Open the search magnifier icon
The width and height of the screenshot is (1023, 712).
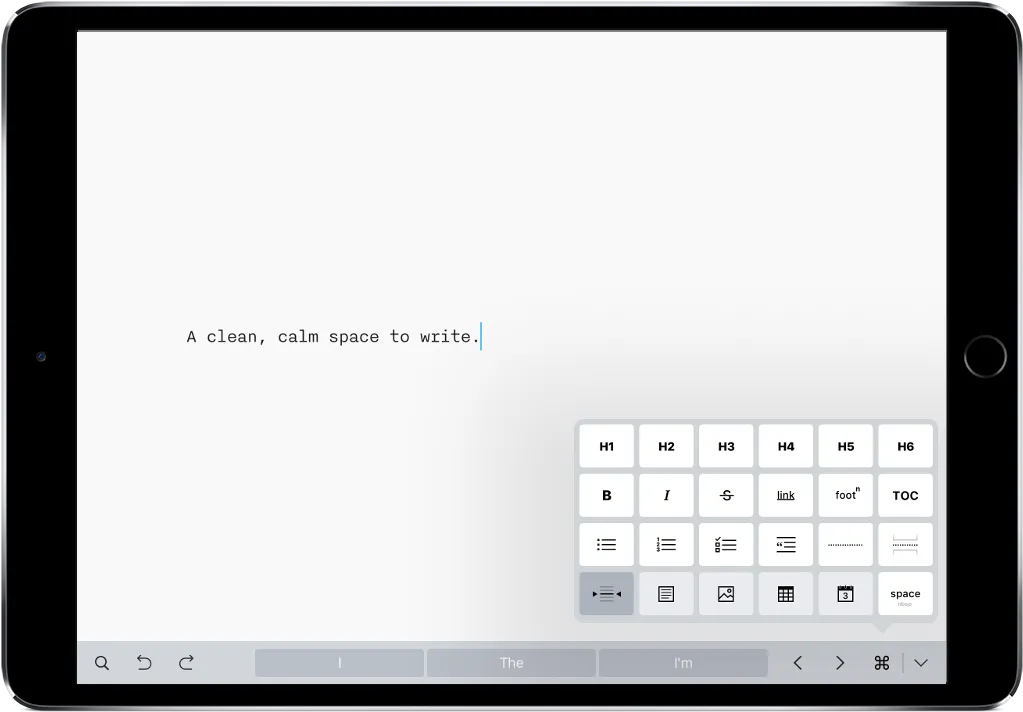coord(102,663)
